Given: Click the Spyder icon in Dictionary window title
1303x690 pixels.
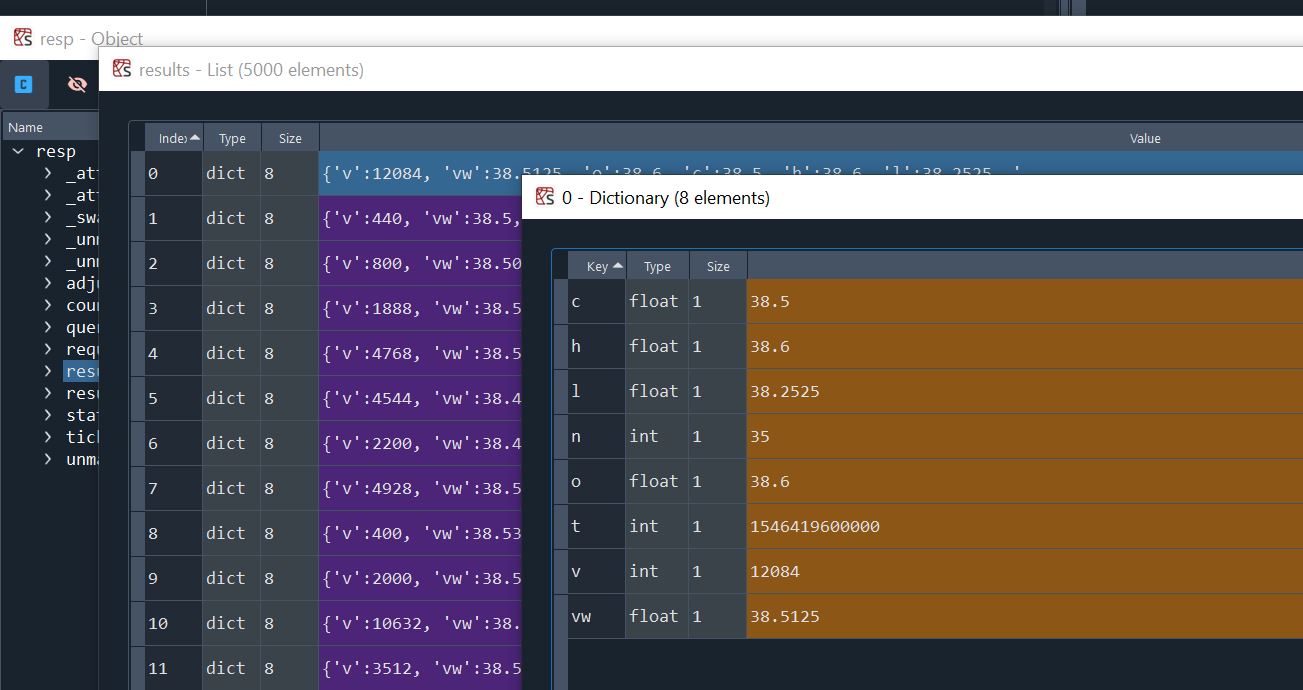Looking at the screenshot, I should (x=545, y=196).
